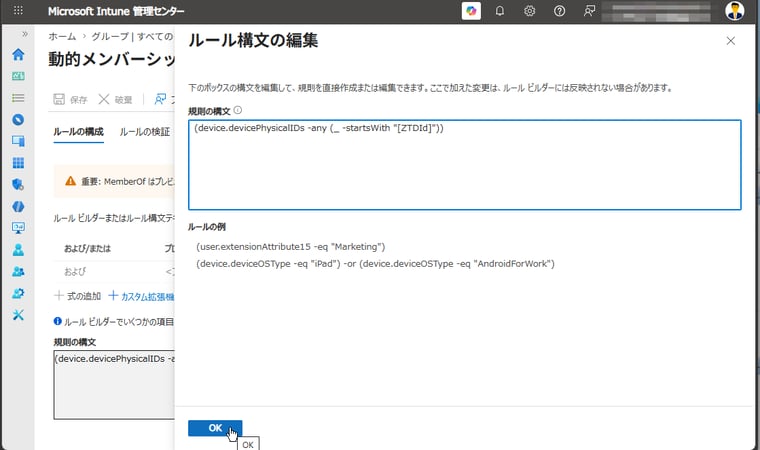Open Groups icon in sidebar

click(x=18, y=272)
